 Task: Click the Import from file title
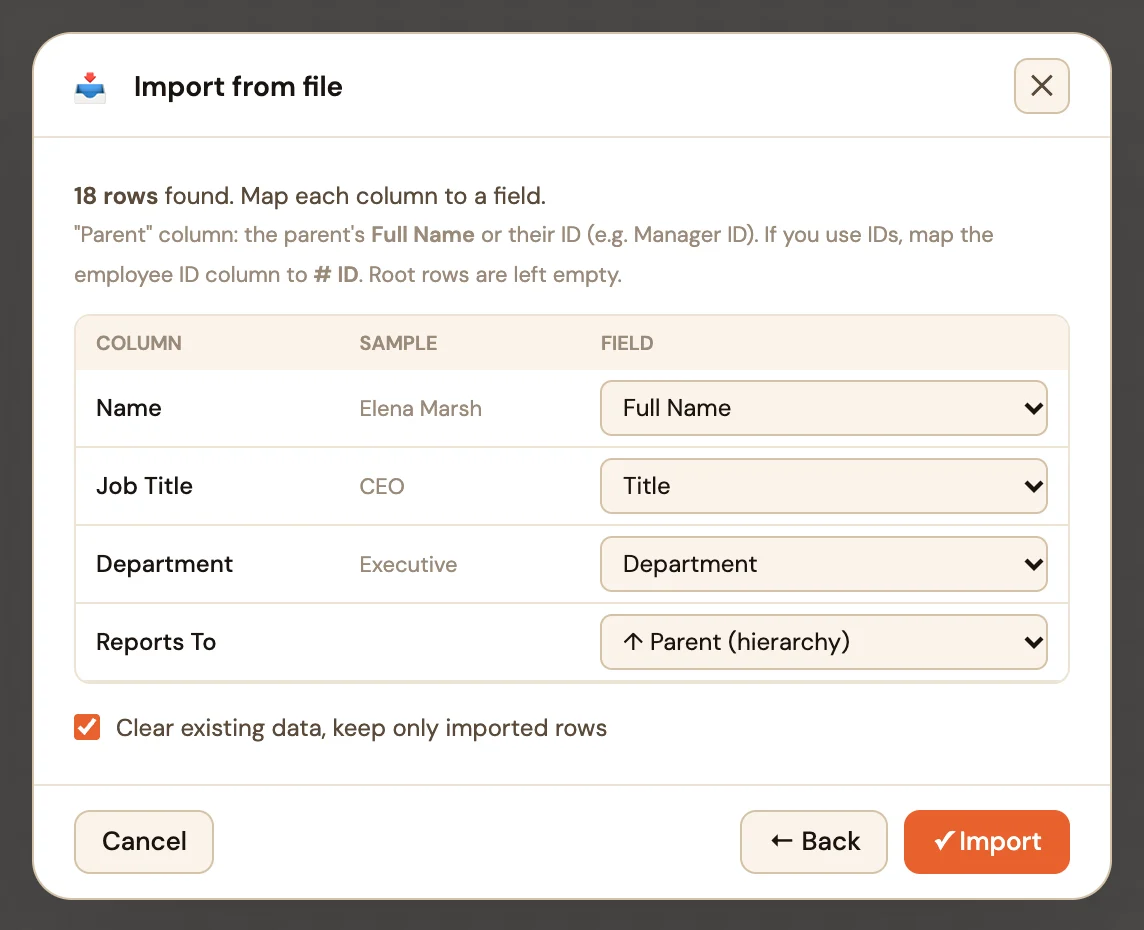point(238,87)
